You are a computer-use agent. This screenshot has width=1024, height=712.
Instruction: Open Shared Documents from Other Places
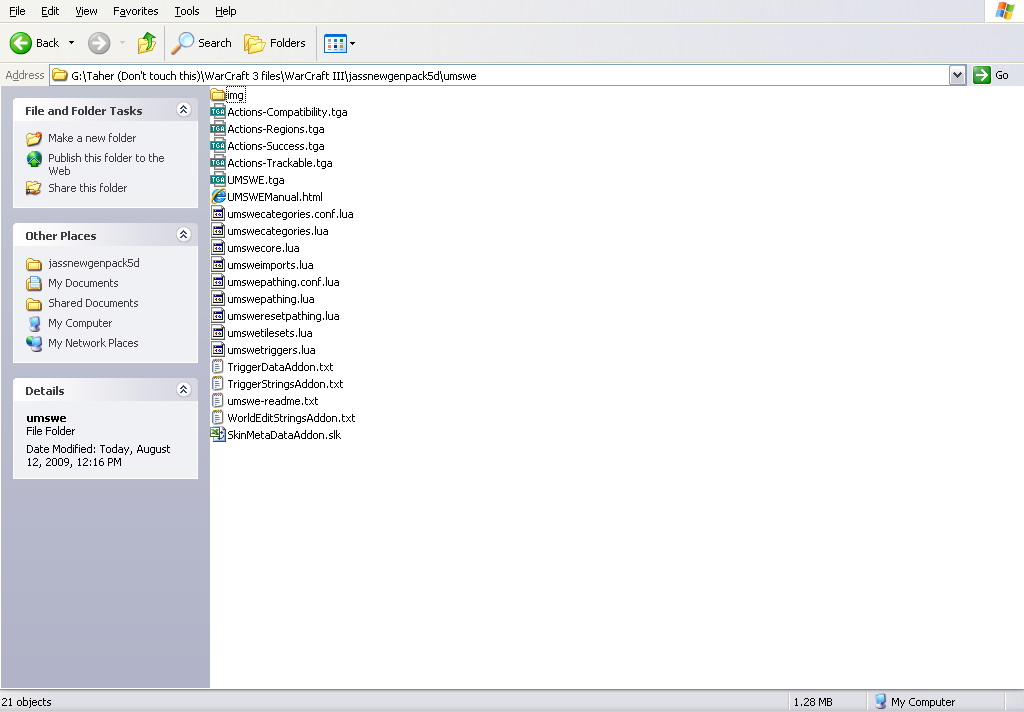93,303
